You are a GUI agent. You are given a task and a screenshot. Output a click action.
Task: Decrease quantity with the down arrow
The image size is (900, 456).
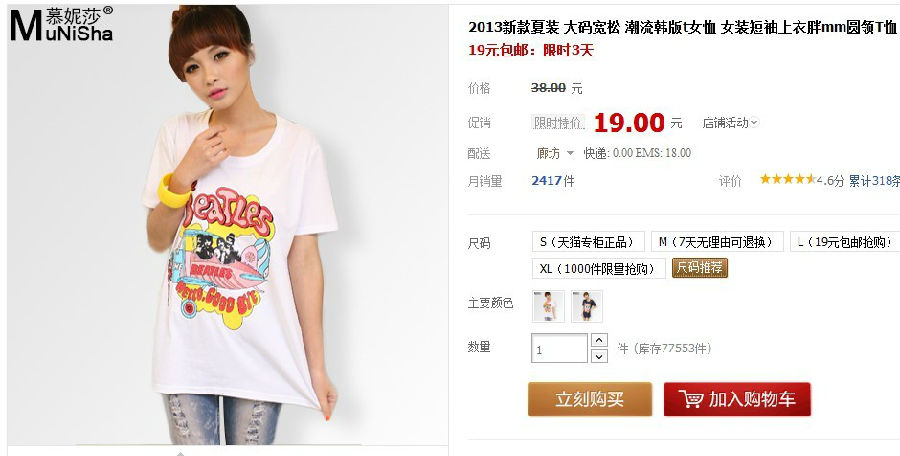pyautogui.click(x=599, y=356)
